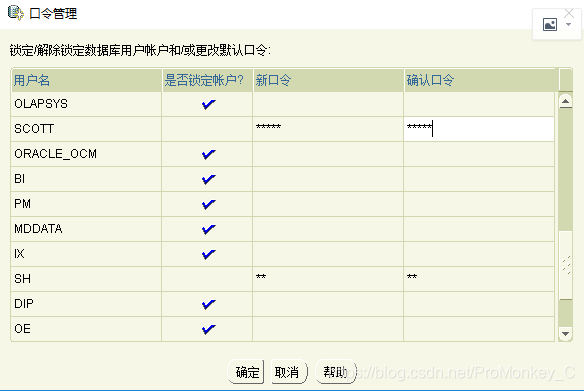Click the new password field for SH
584x391 pixels.
coord(328,279)
